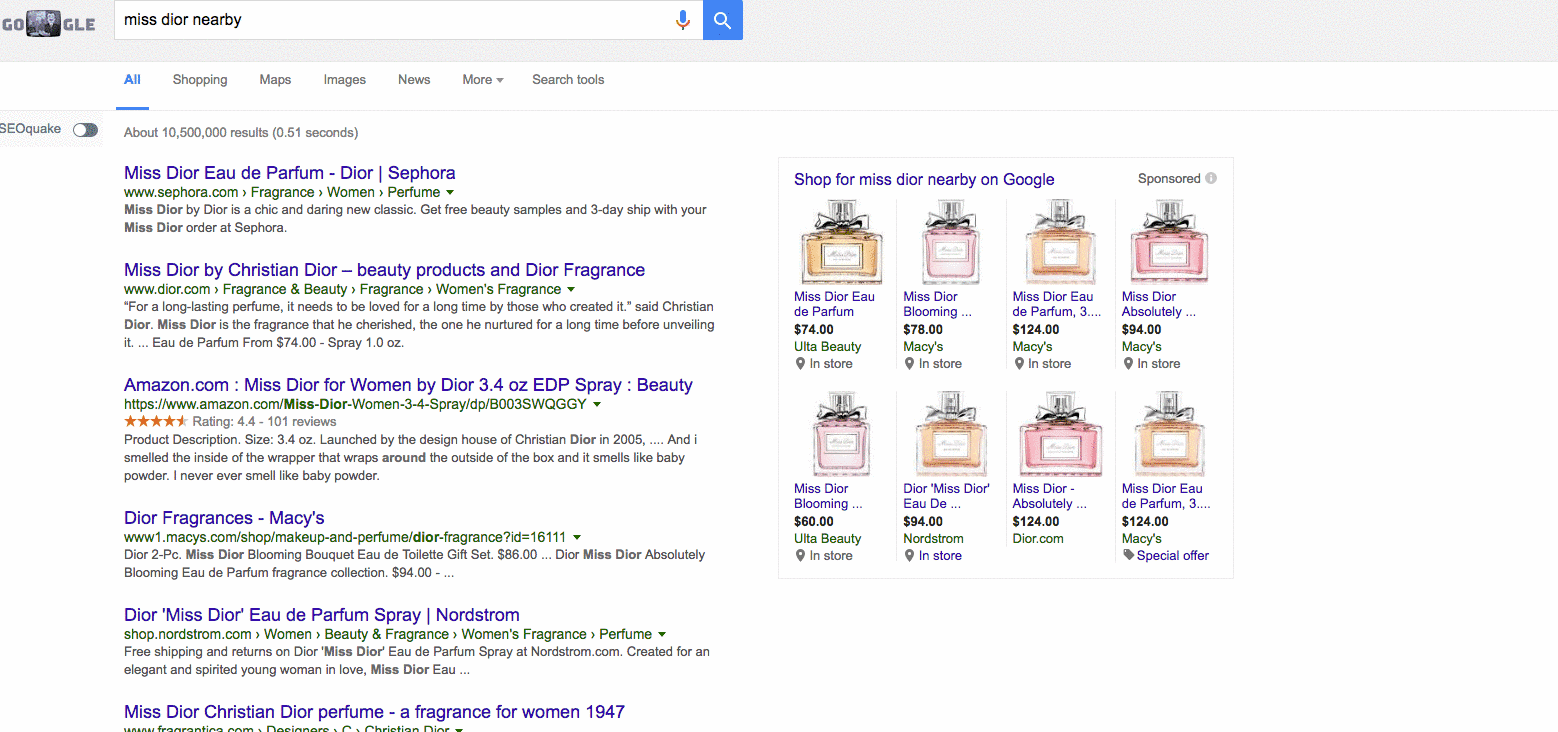The width and height of the screenshot is (1558, 732).
Task: Open the $94.00 Miss Dior Absolutely Macy's title
Action: (x=1159, y=304)
